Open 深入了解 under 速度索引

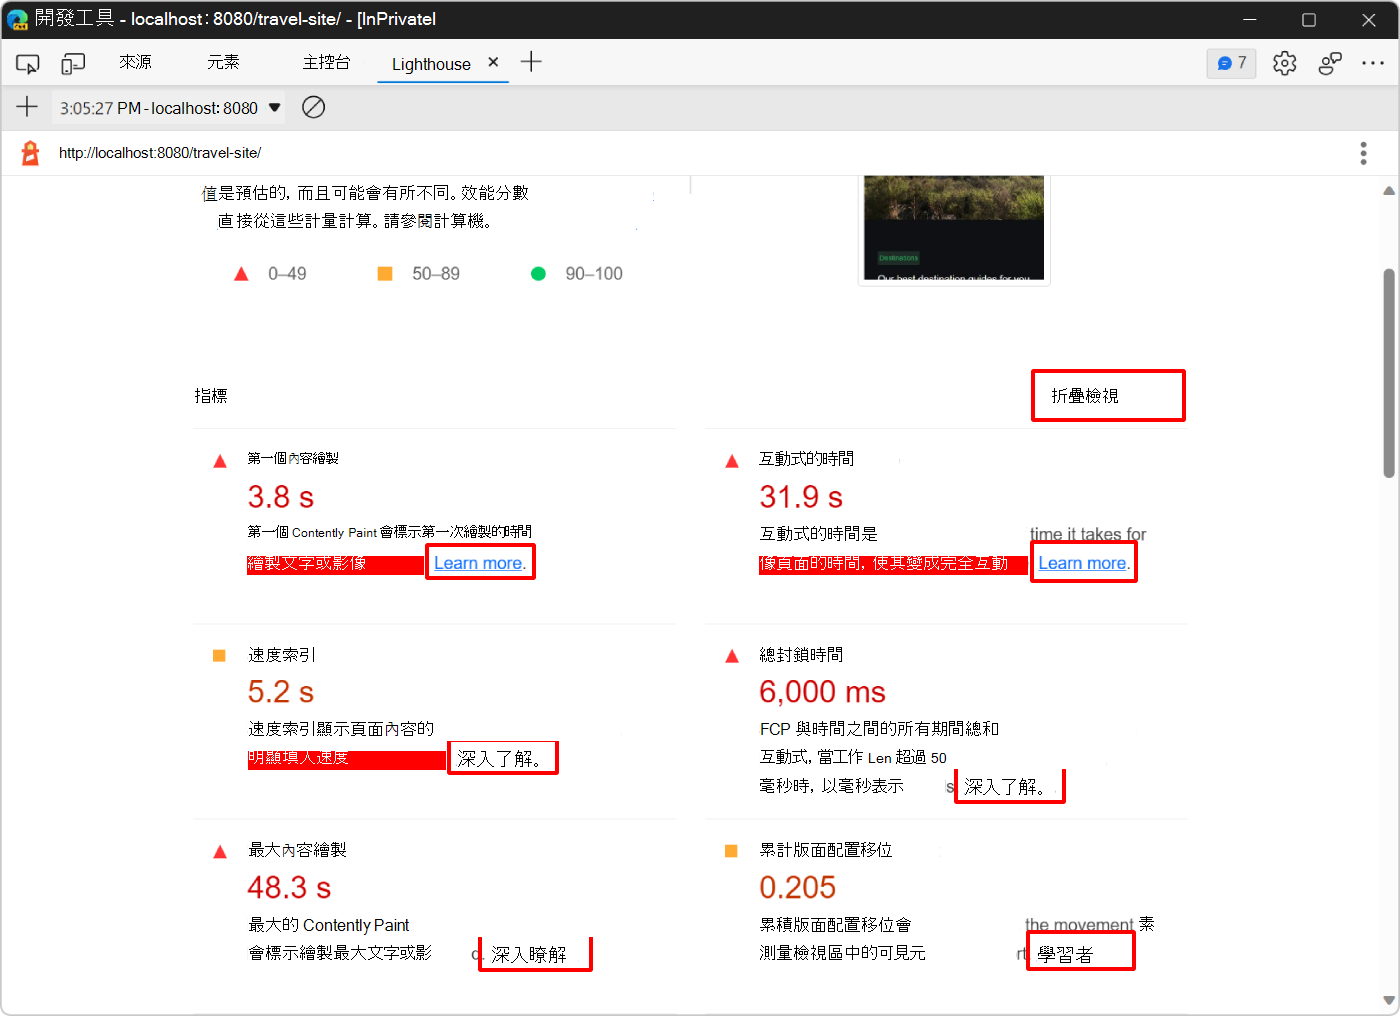click(501, 757)
